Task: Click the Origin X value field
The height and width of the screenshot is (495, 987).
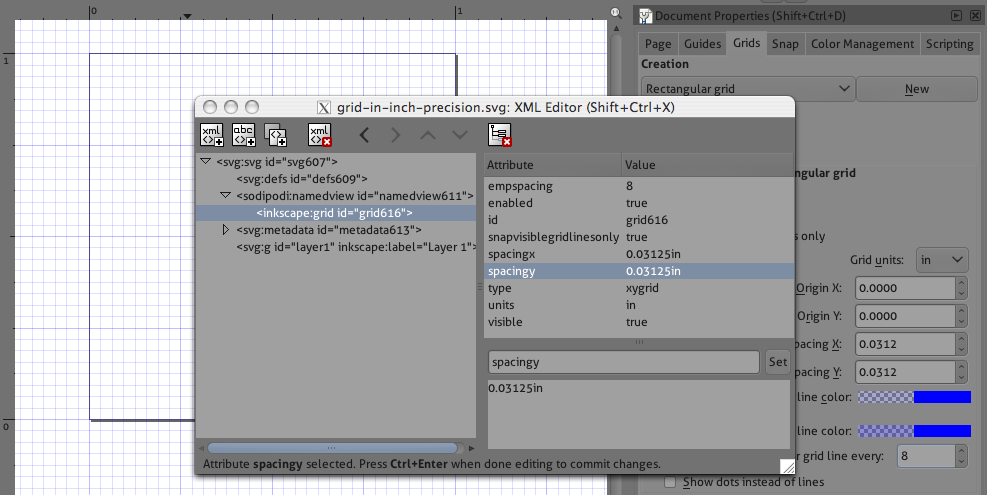Action: (905, 288)
